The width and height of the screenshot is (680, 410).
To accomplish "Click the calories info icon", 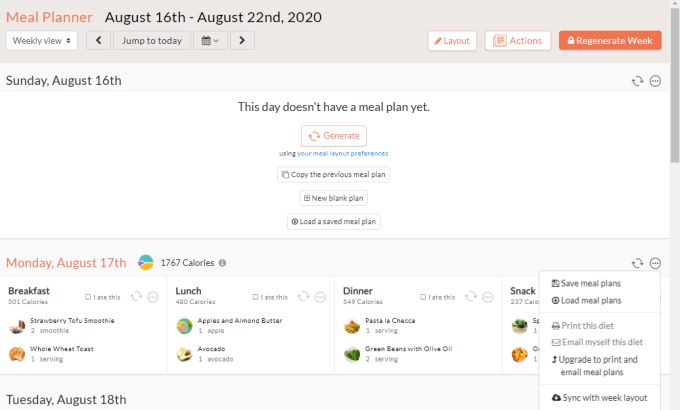I will [222, 263].
